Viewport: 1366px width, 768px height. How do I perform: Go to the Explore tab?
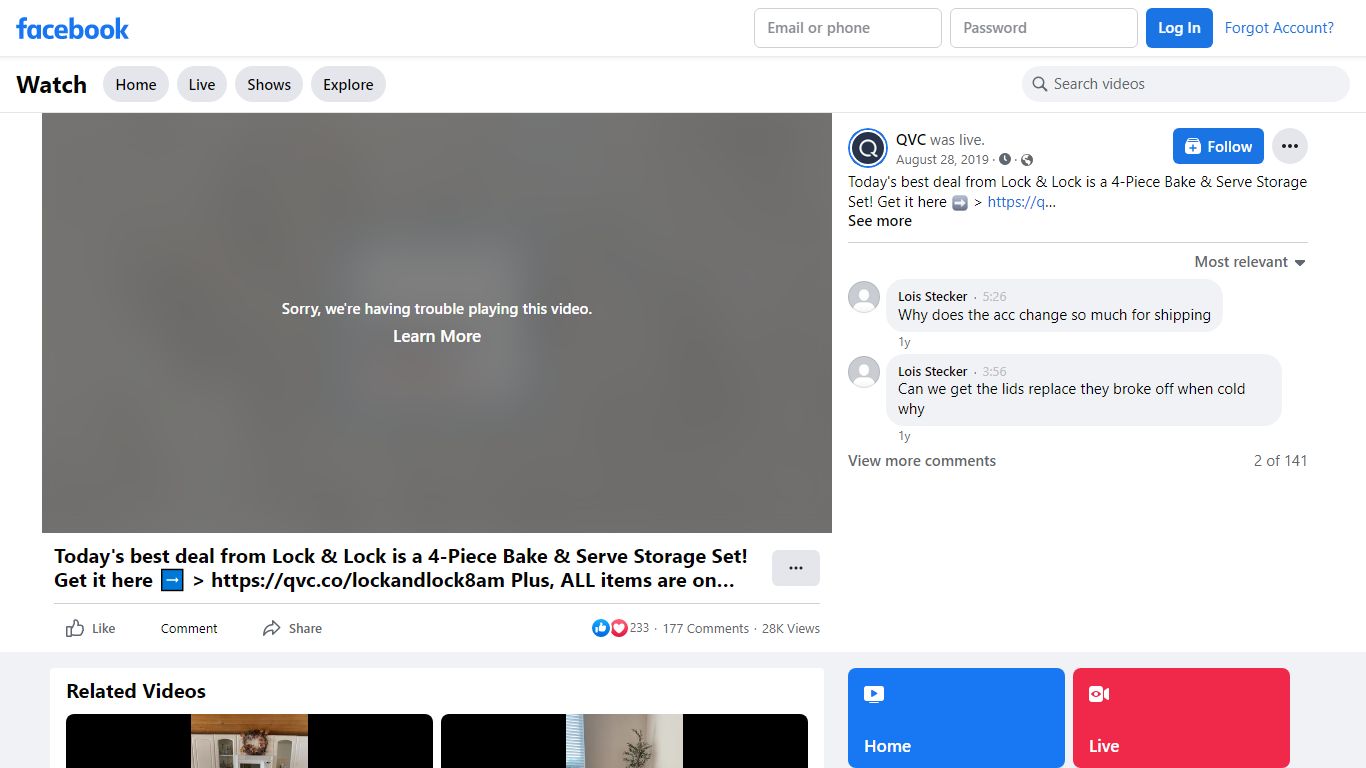[x=348, y=85]
